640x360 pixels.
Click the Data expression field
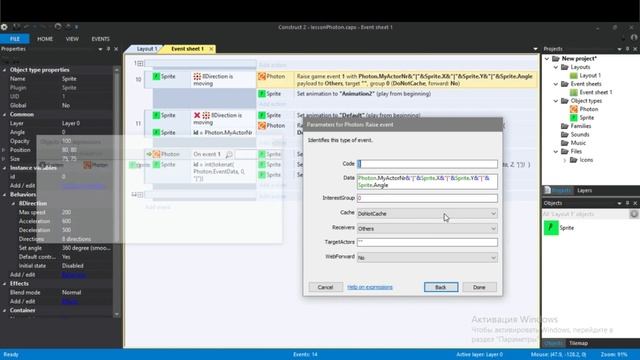coord(427,182)
